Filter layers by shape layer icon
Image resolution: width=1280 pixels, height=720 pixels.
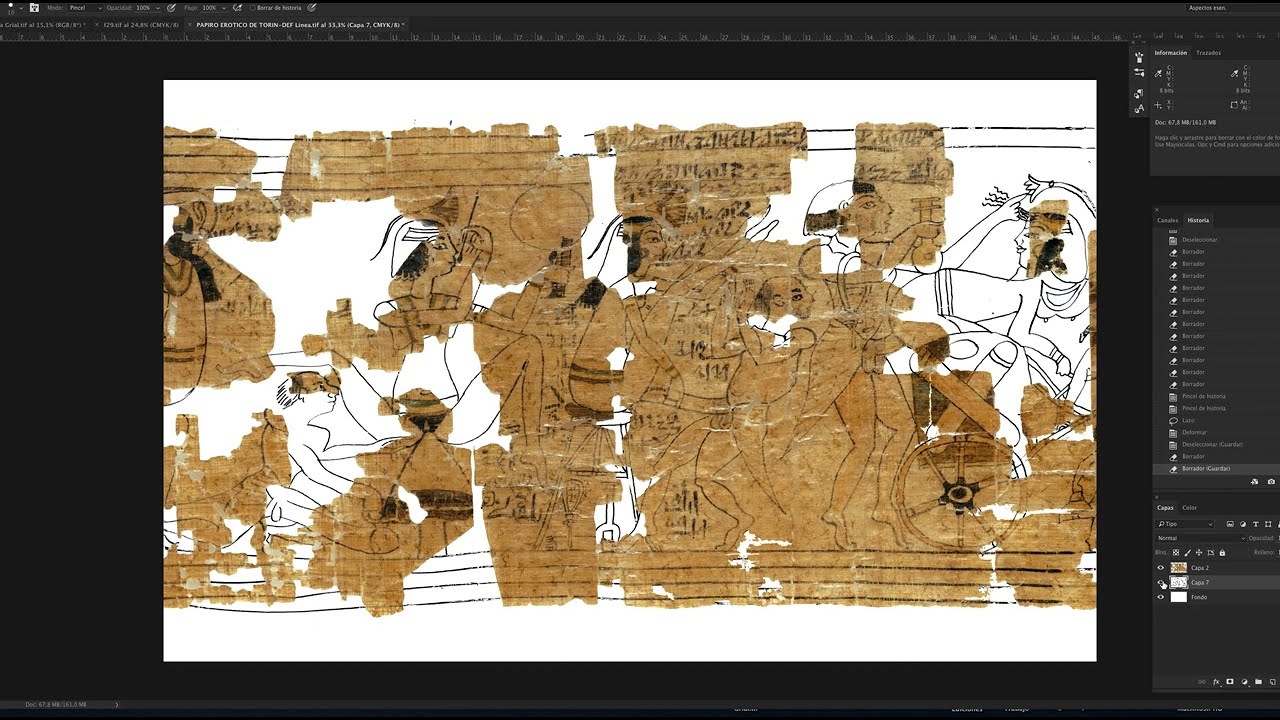1268,524
